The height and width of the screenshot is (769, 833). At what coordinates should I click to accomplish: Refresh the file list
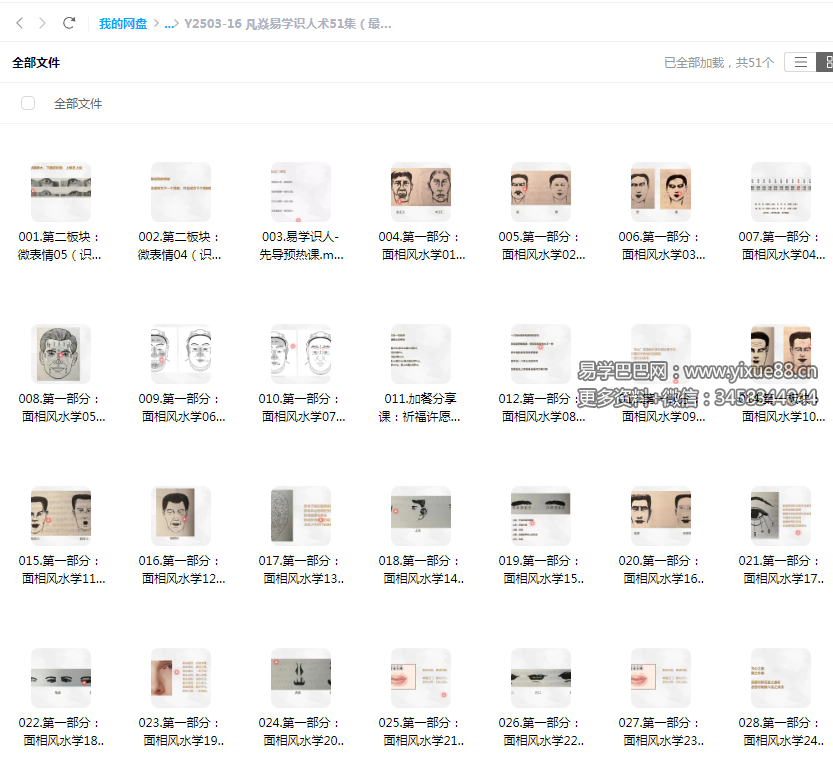69,23
